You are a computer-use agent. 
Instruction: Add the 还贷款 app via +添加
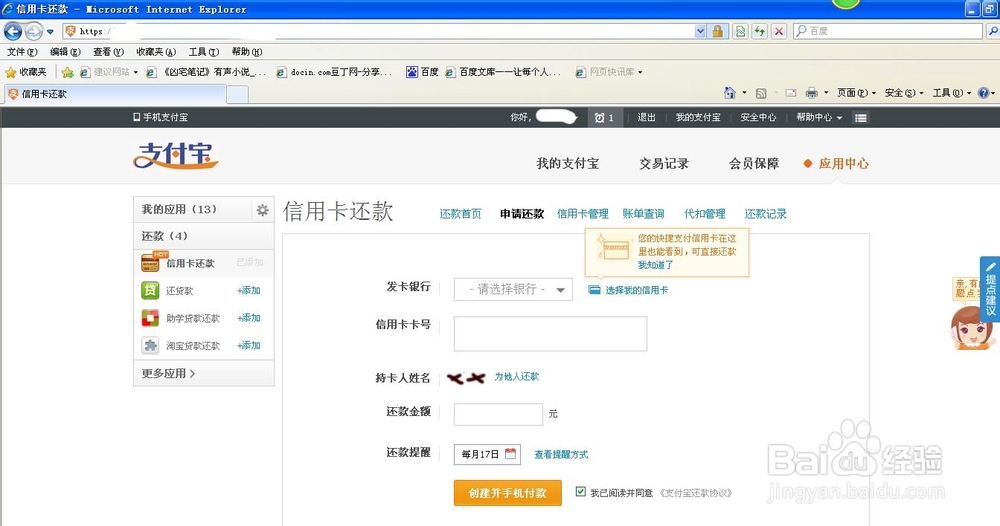coord(249,290)
